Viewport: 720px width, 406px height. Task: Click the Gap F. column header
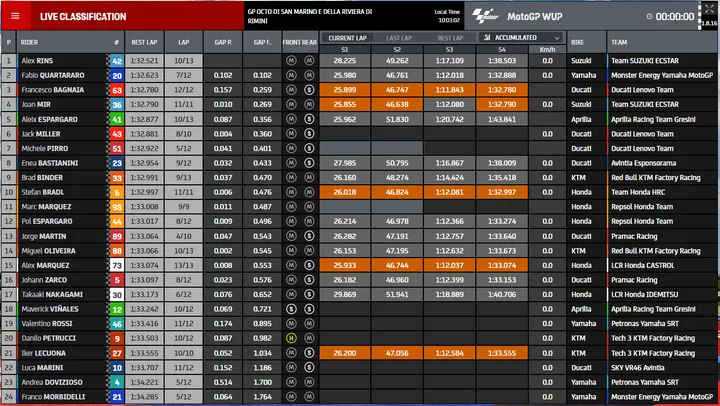click(x=262, y=42)
